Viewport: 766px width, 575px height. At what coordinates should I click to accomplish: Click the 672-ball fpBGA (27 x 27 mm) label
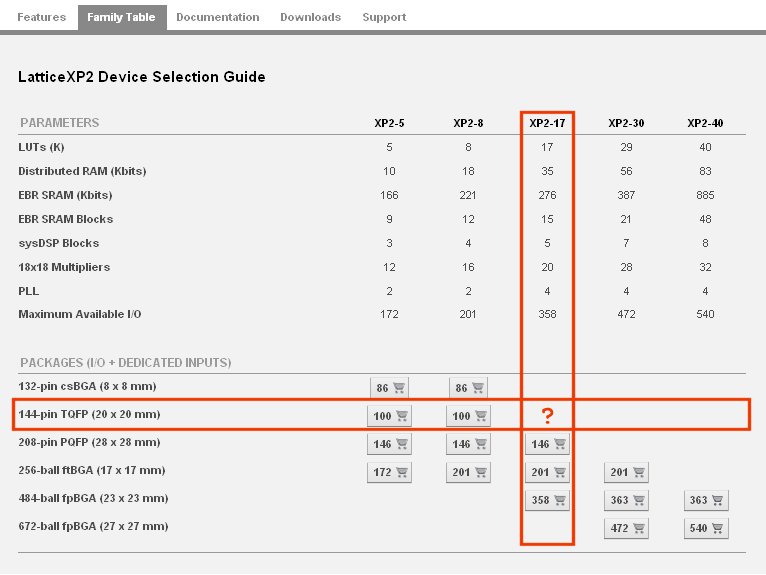pos(93,526)
